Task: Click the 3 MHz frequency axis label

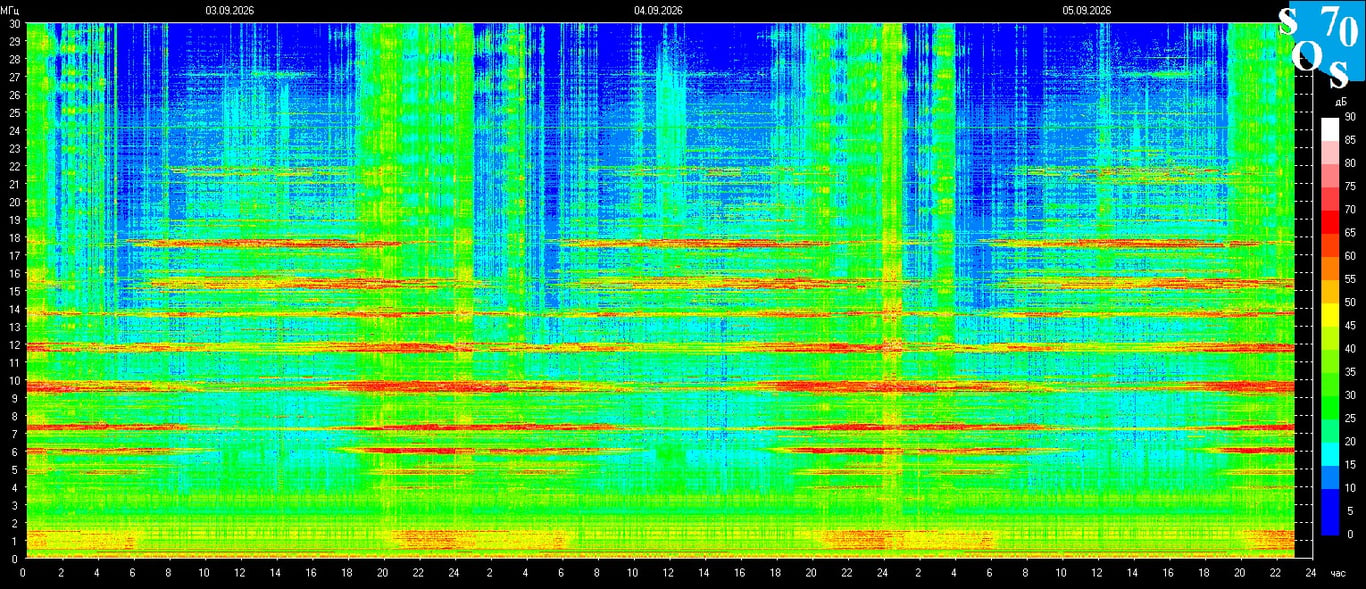Action: pos(16,505)
